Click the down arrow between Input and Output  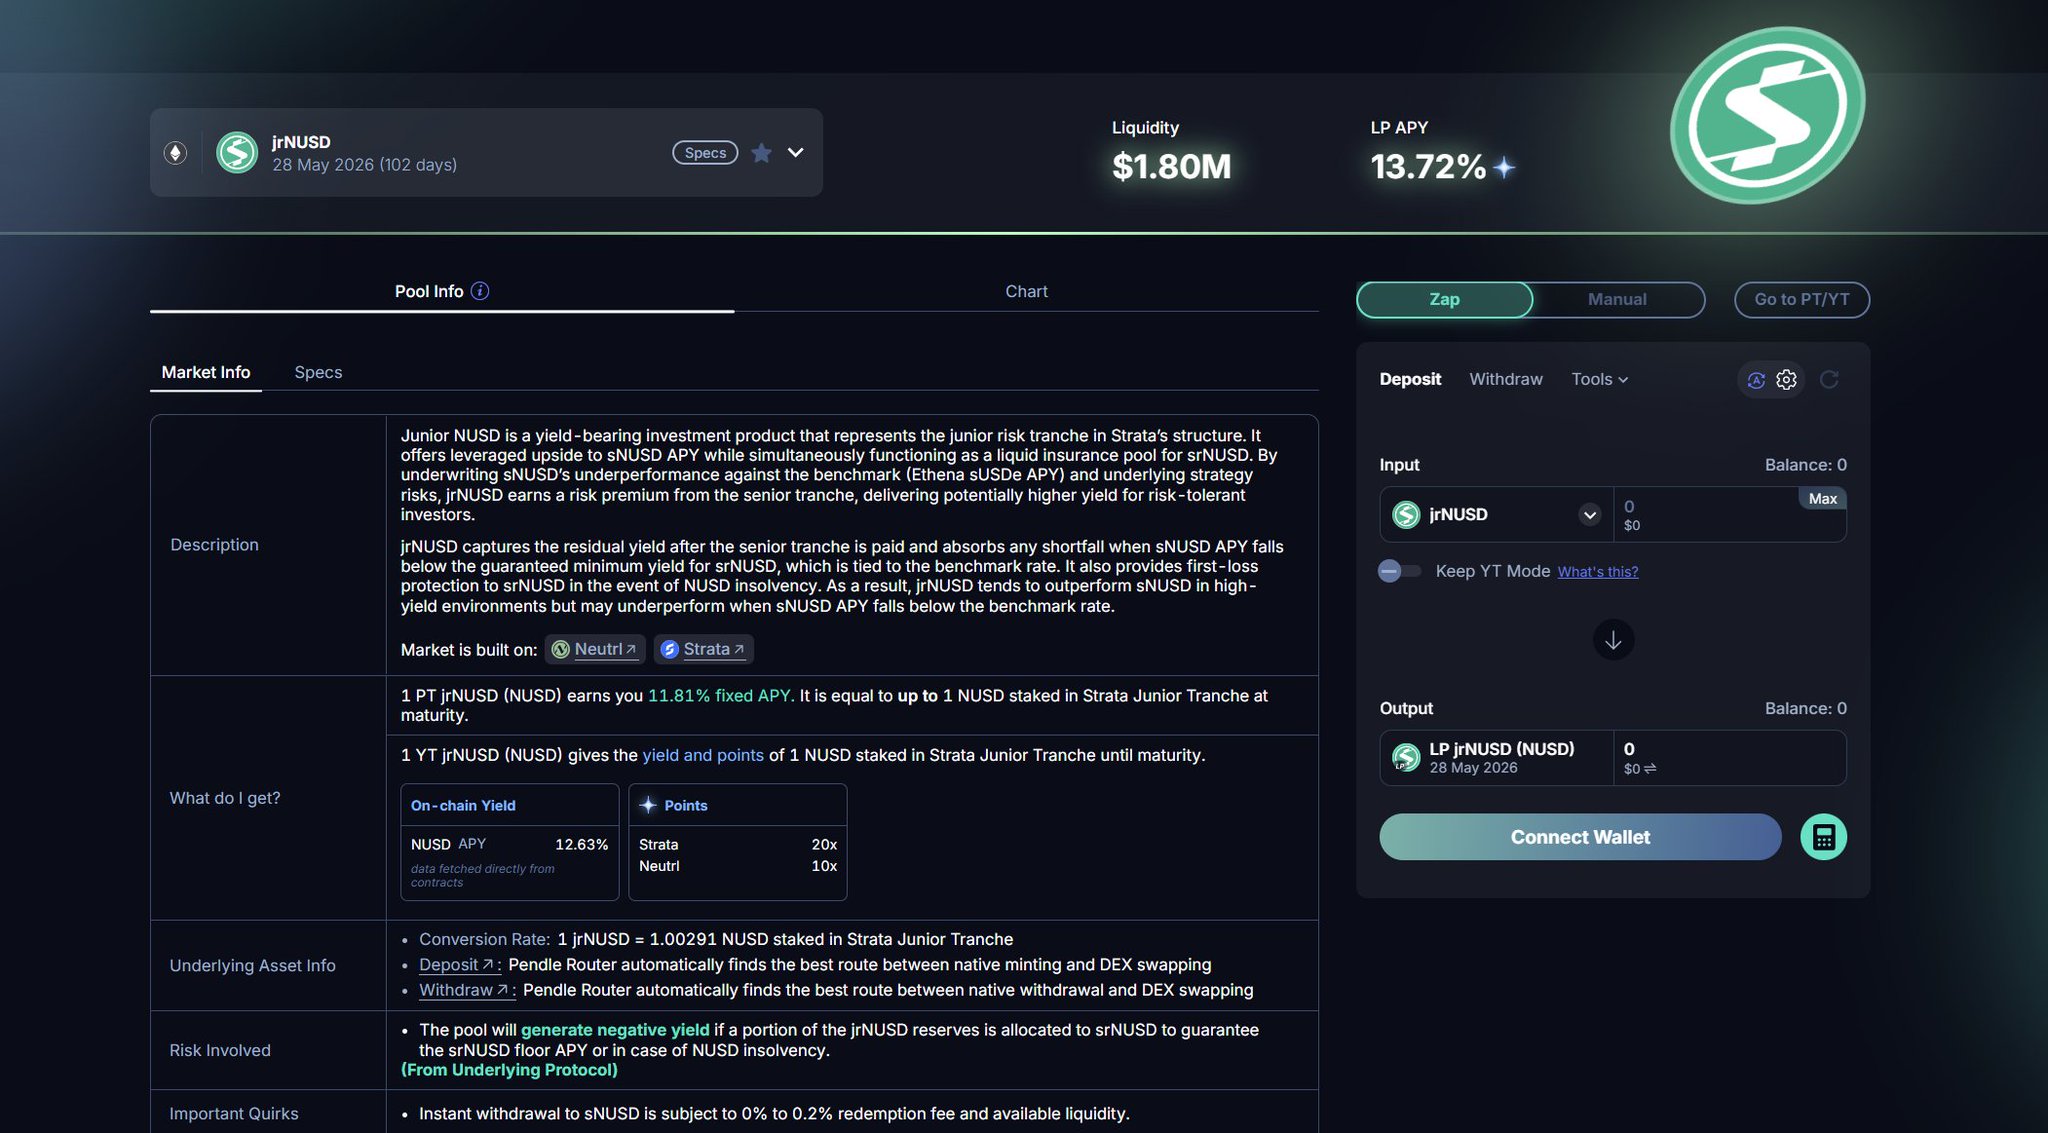click(1613, 640)
